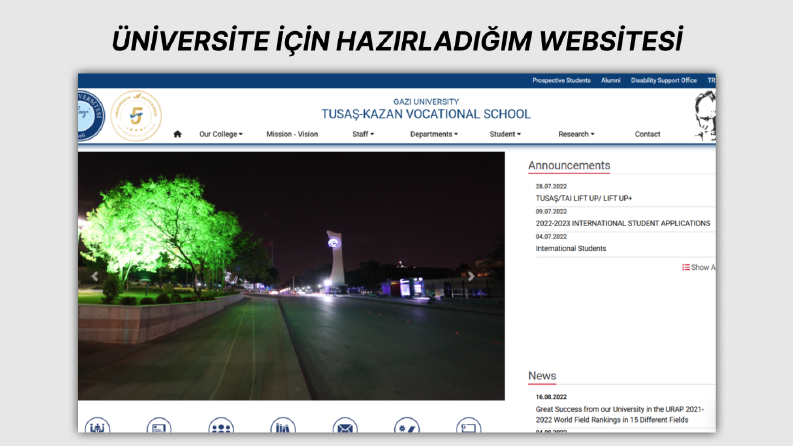Open the gear and pencil quick-link icon

coord(407,426)
